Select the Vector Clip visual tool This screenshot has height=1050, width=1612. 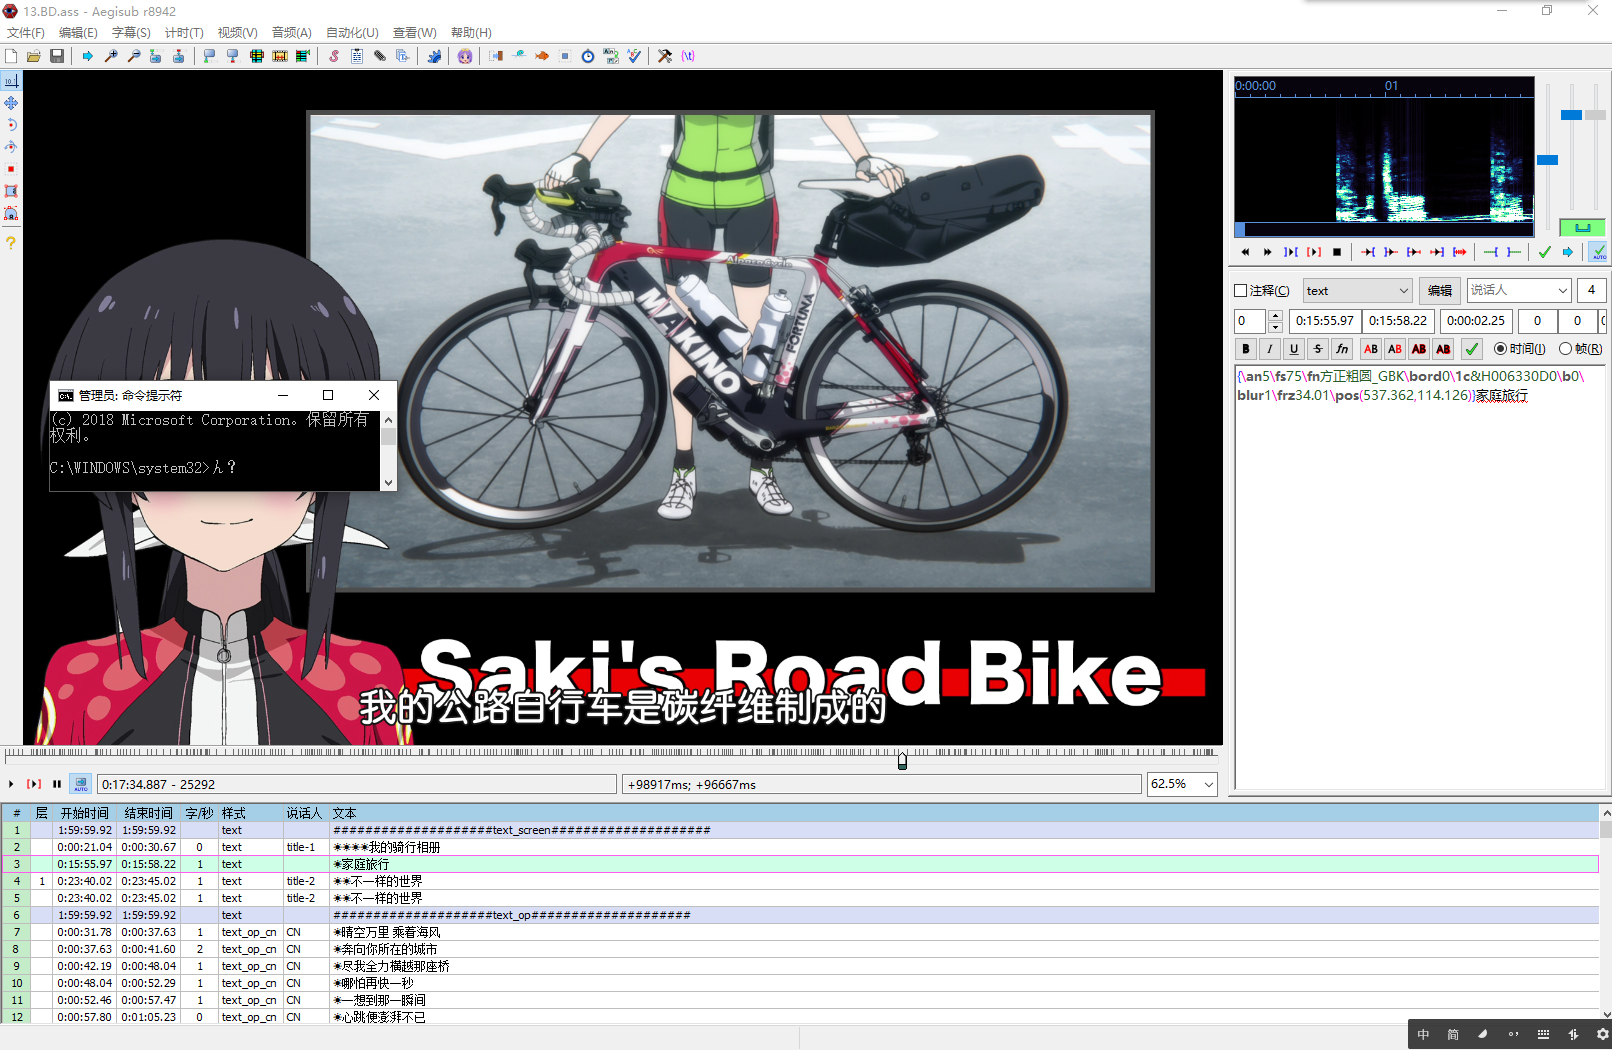click(11, 213)
